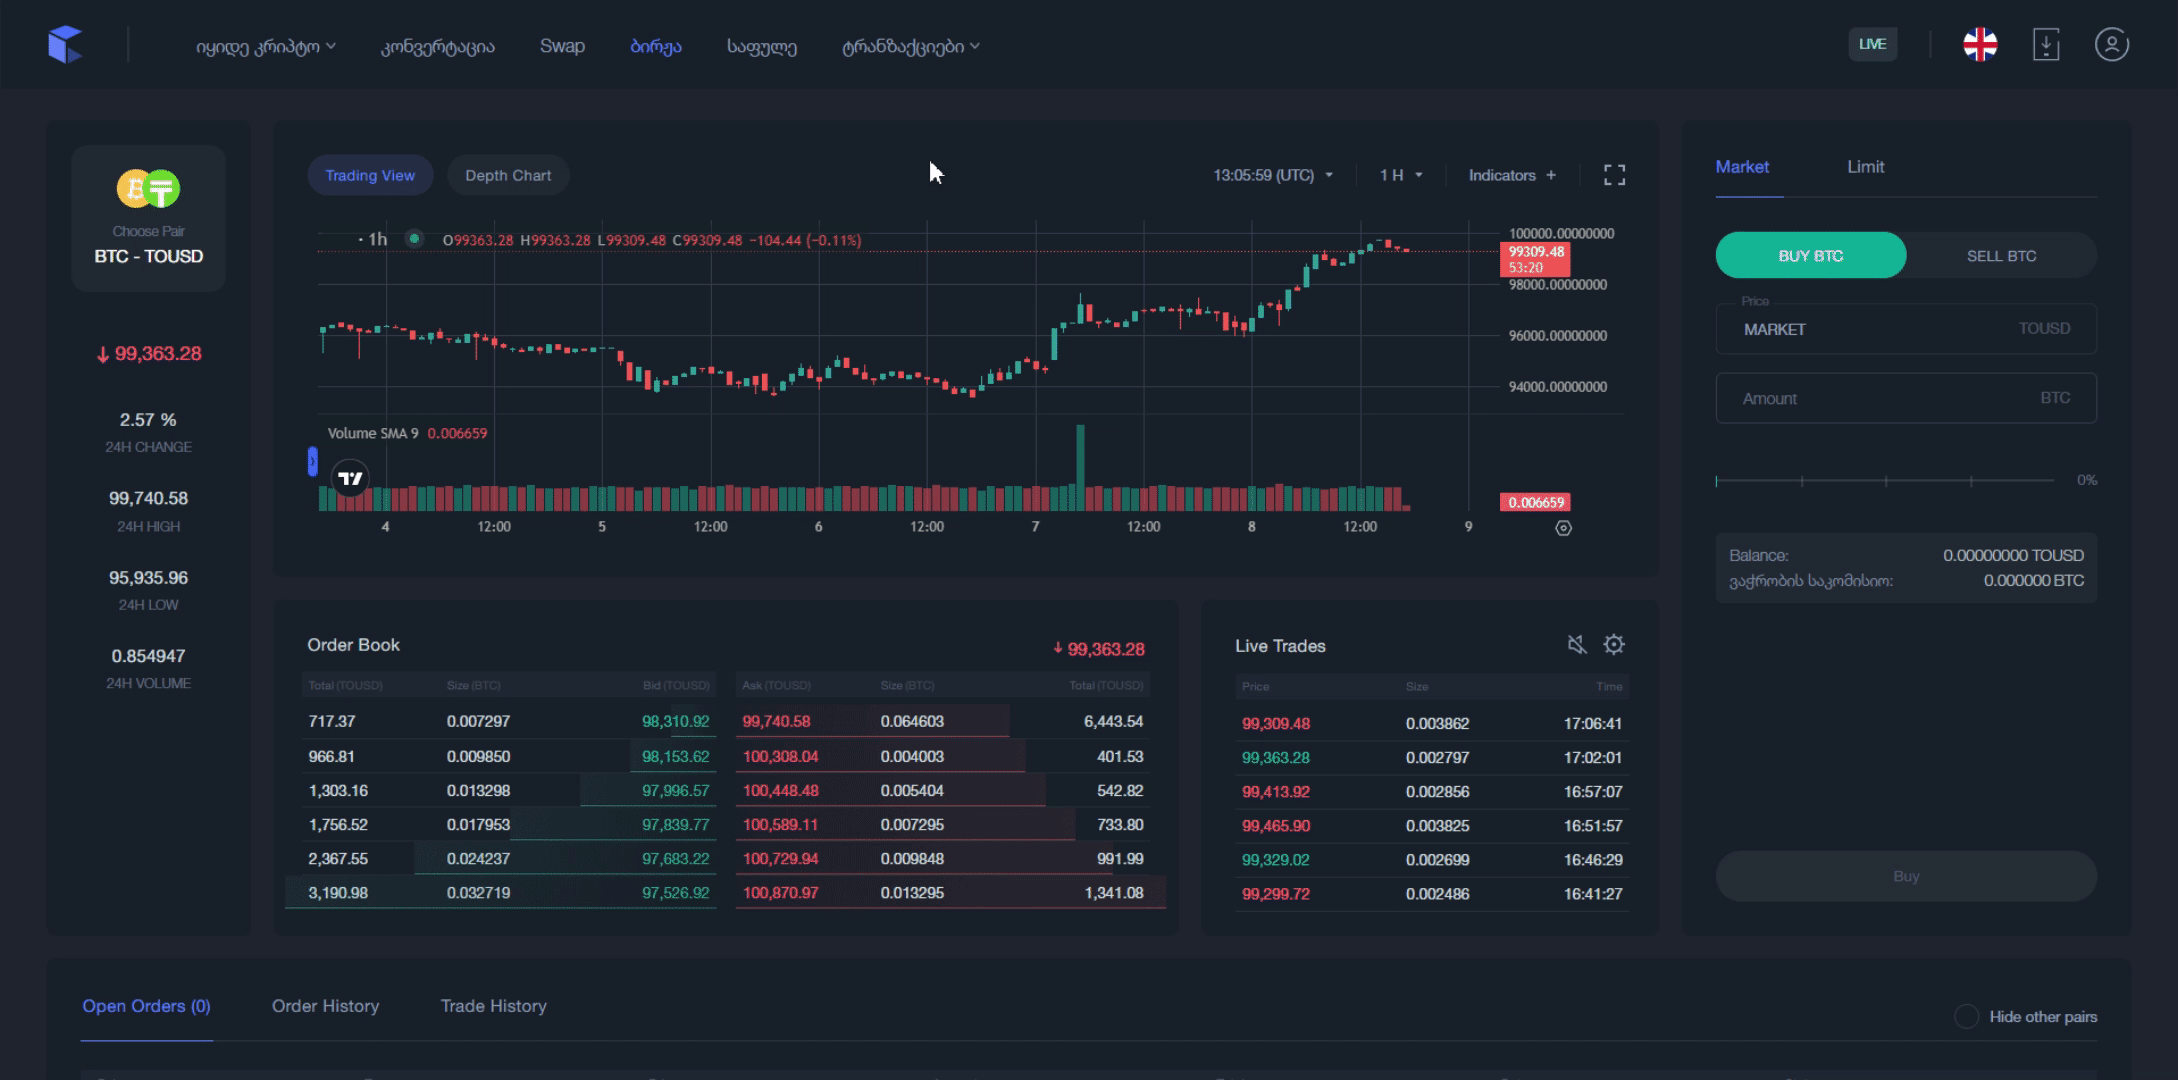Click the cube logo in header
Screen dimensions: 2178x1080
point(65,45)
